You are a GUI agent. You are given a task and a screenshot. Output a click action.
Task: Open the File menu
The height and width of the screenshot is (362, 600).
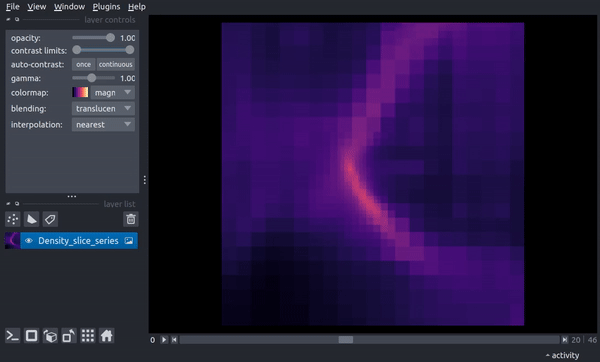click(x=12, y=7)
